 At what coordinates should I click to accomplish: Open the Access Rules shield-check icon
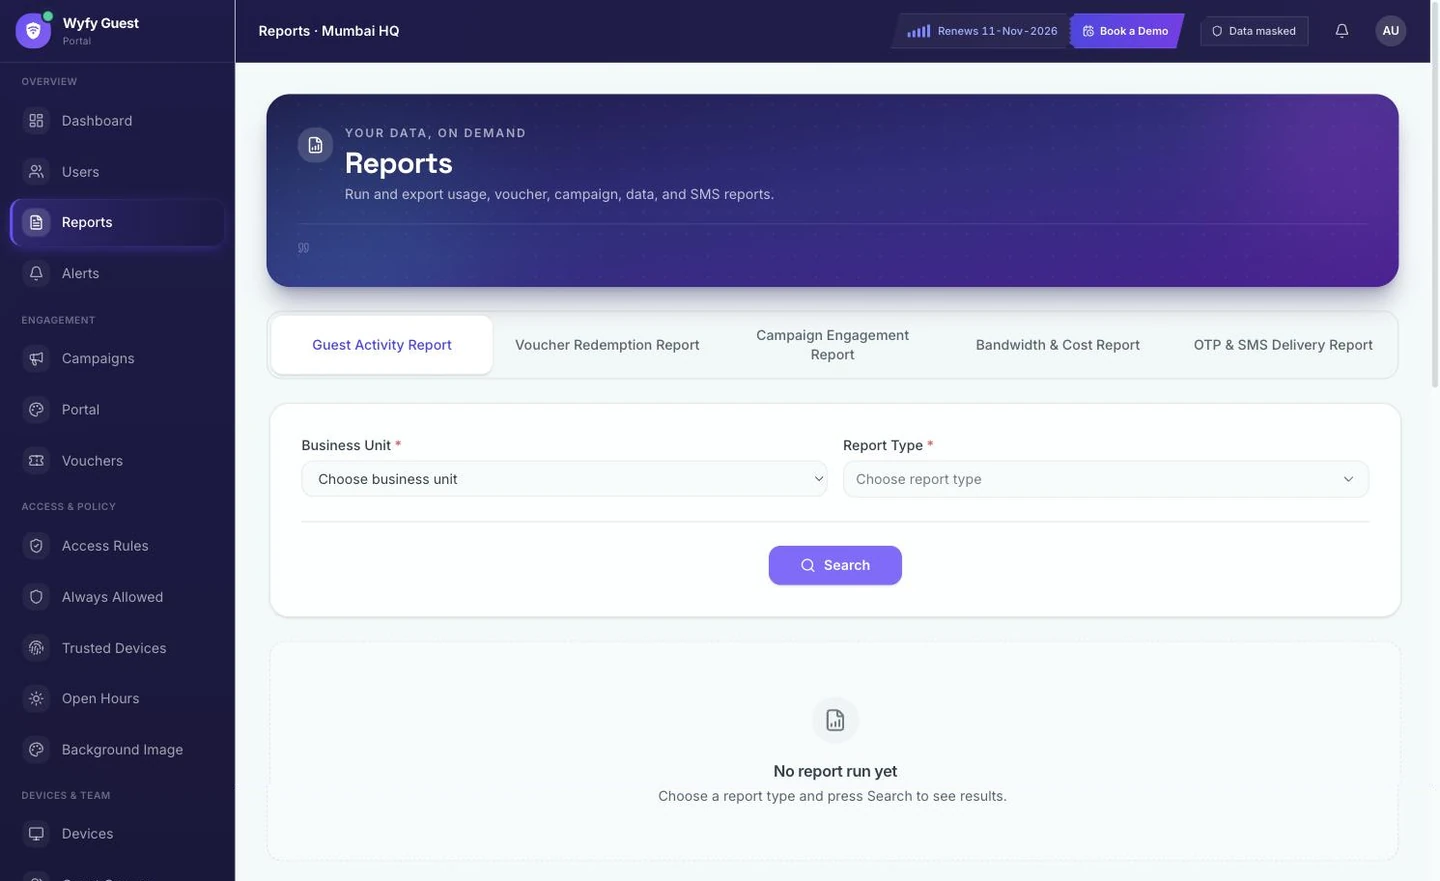point(36,546)
